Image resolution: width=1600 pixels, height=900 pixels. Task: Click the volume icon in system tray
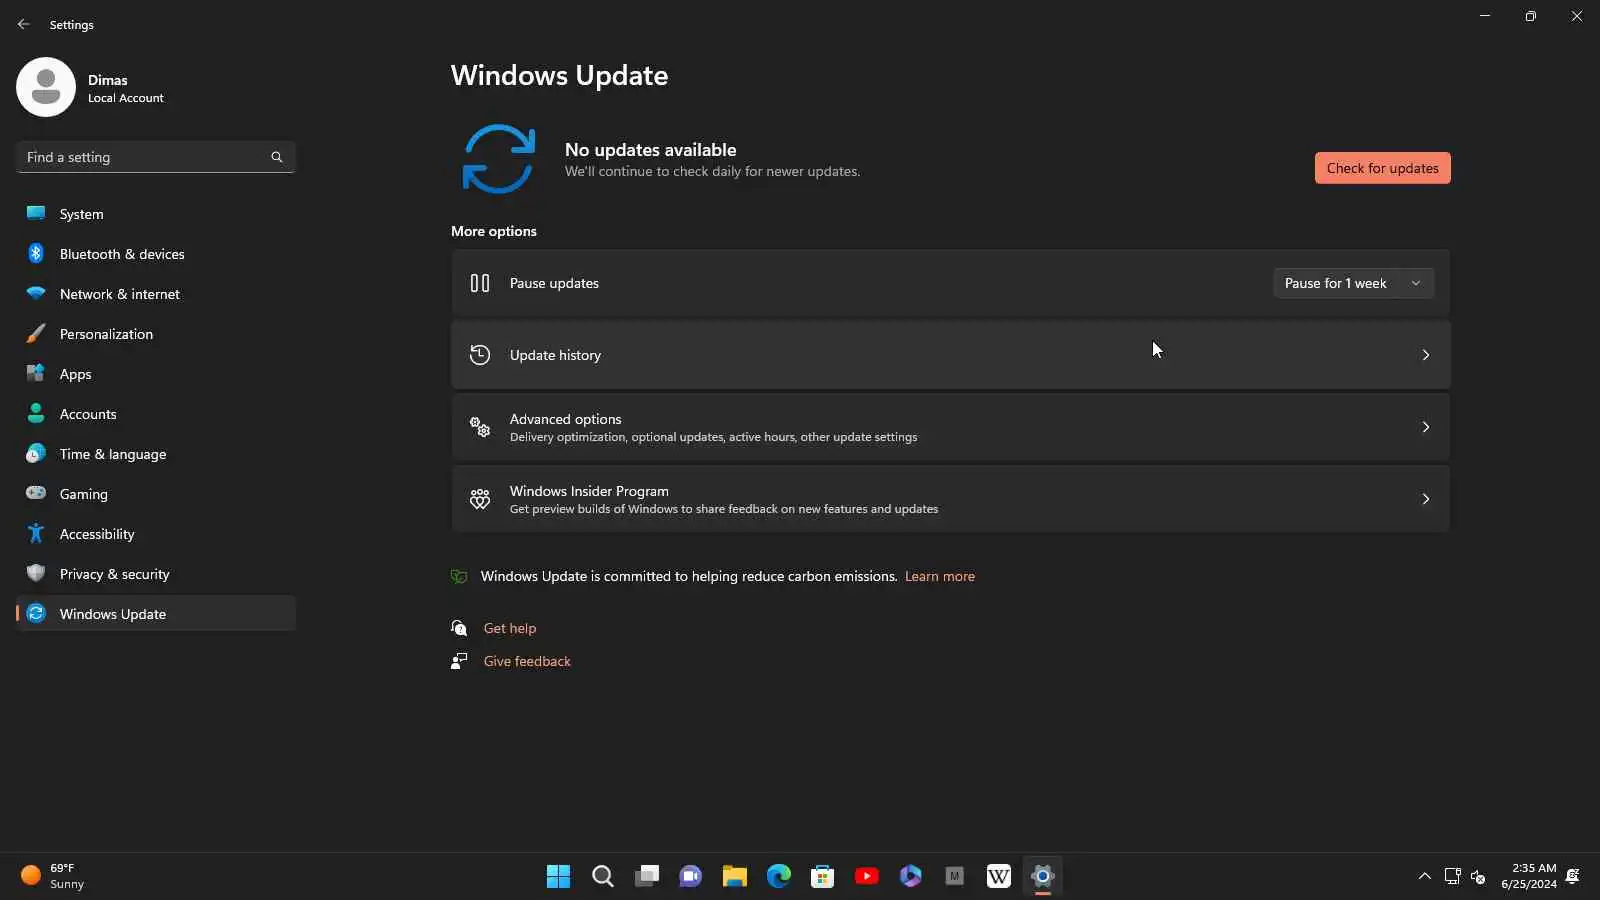[x=1478, y=877]
